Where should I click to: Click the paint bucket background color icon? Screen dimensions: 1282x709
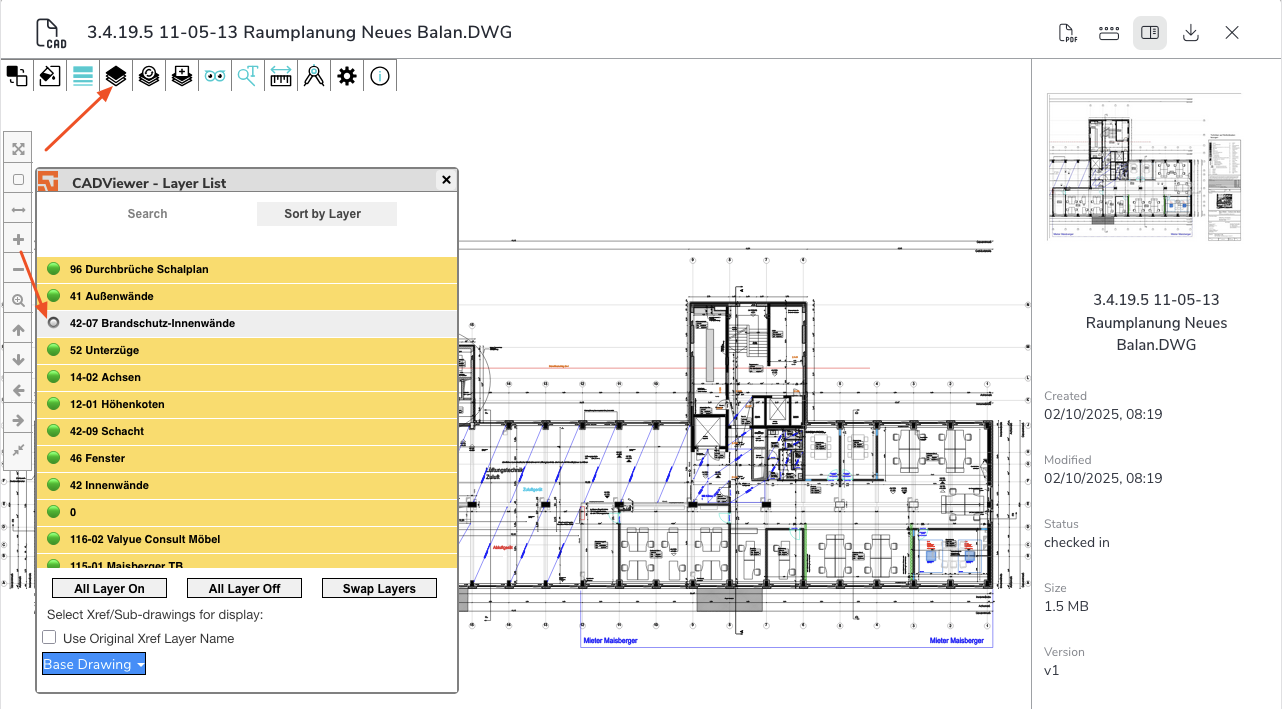point(50,76)
